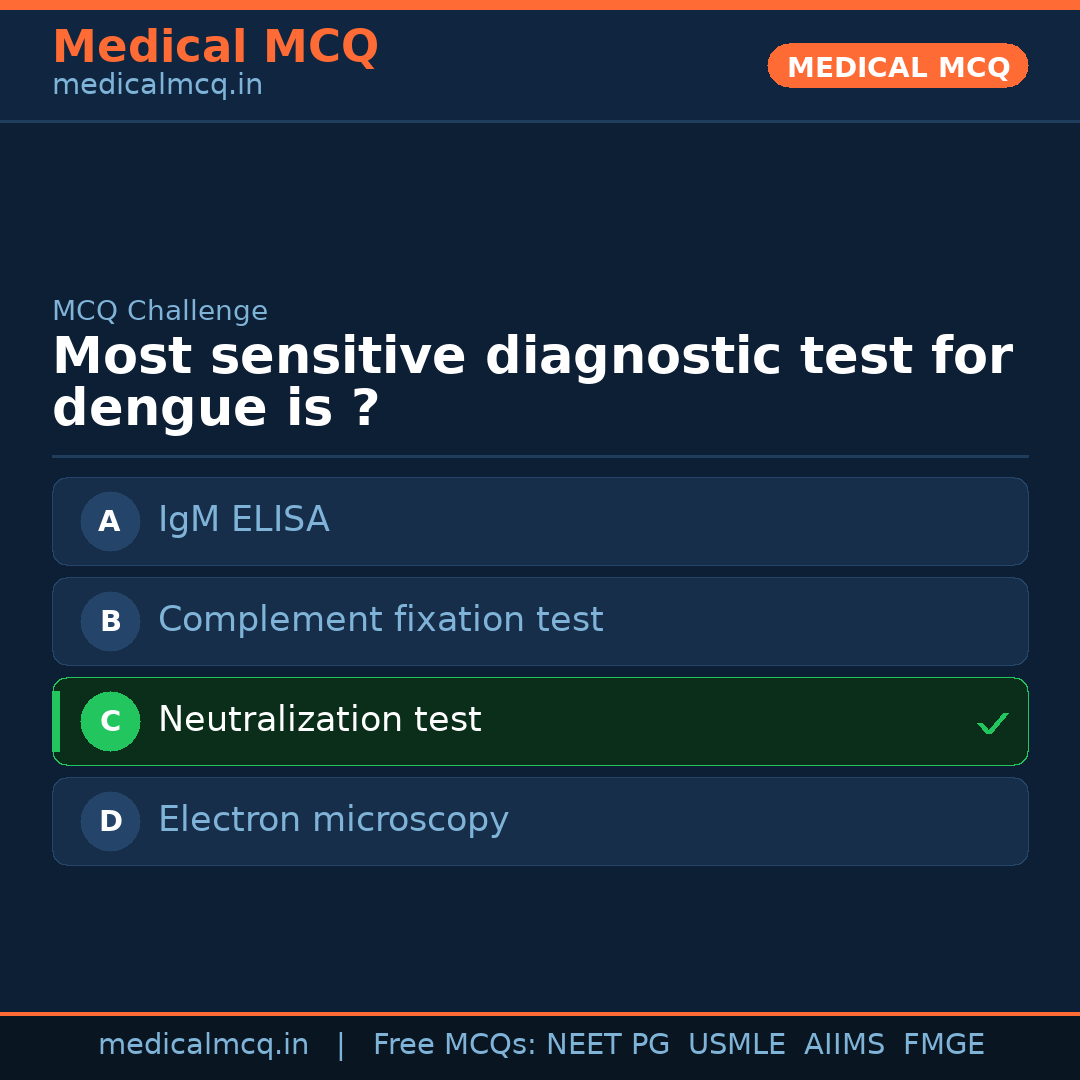Click the MCQ Challenge label
This screenshot has width=1080, height=1080.
point(160,311)
